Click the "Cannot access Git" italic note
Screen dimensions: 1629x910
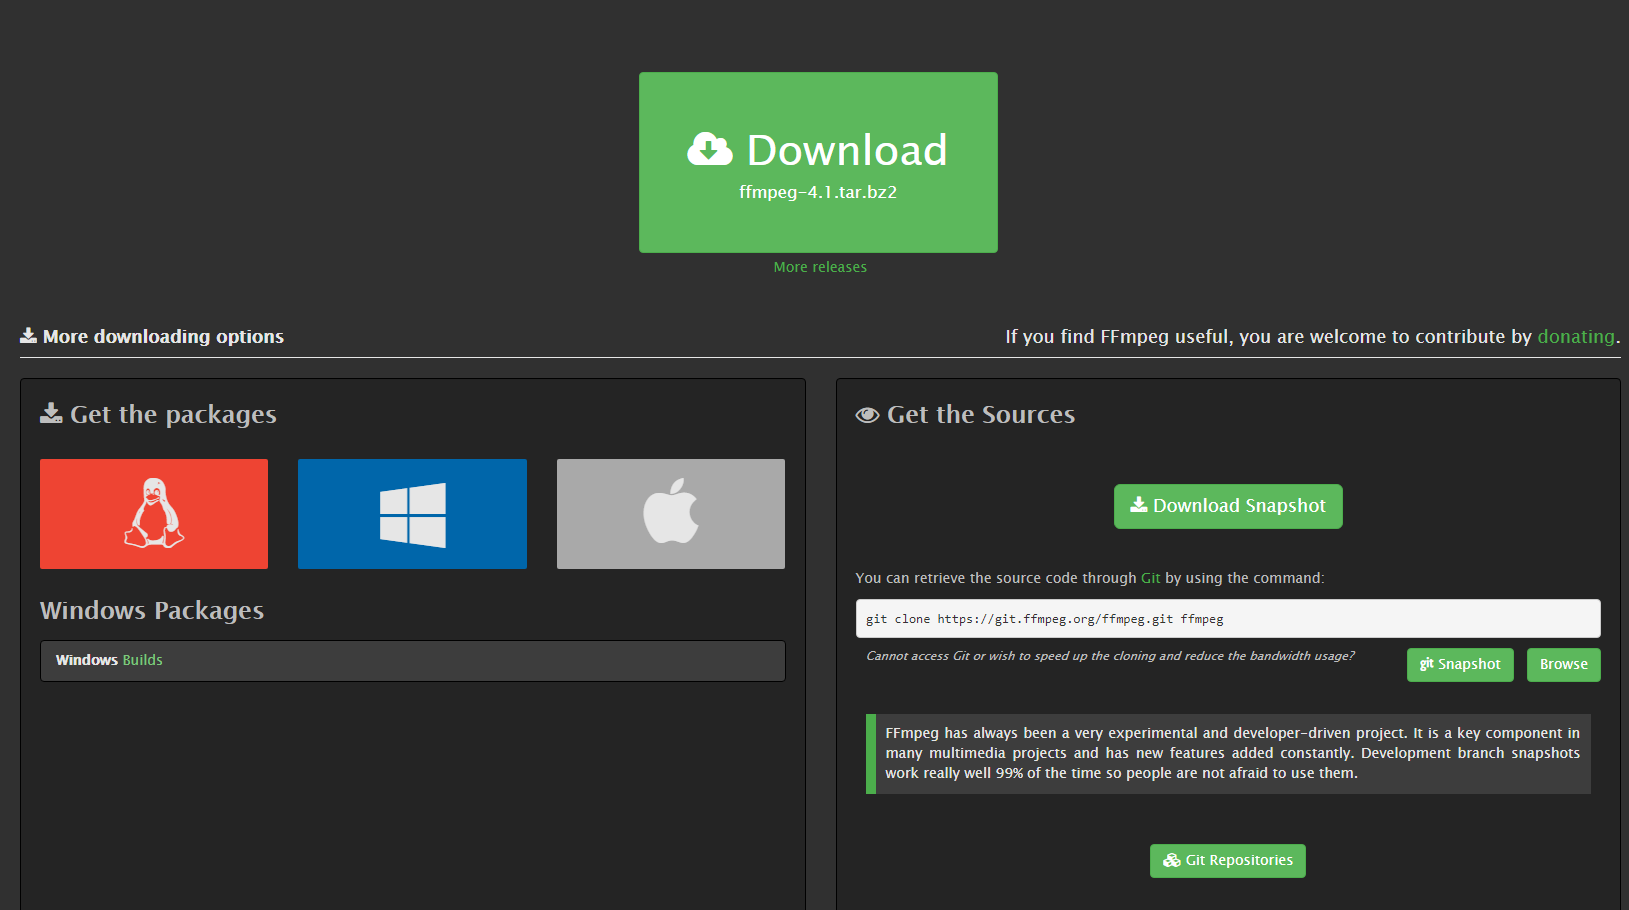tap(1110, 656)
